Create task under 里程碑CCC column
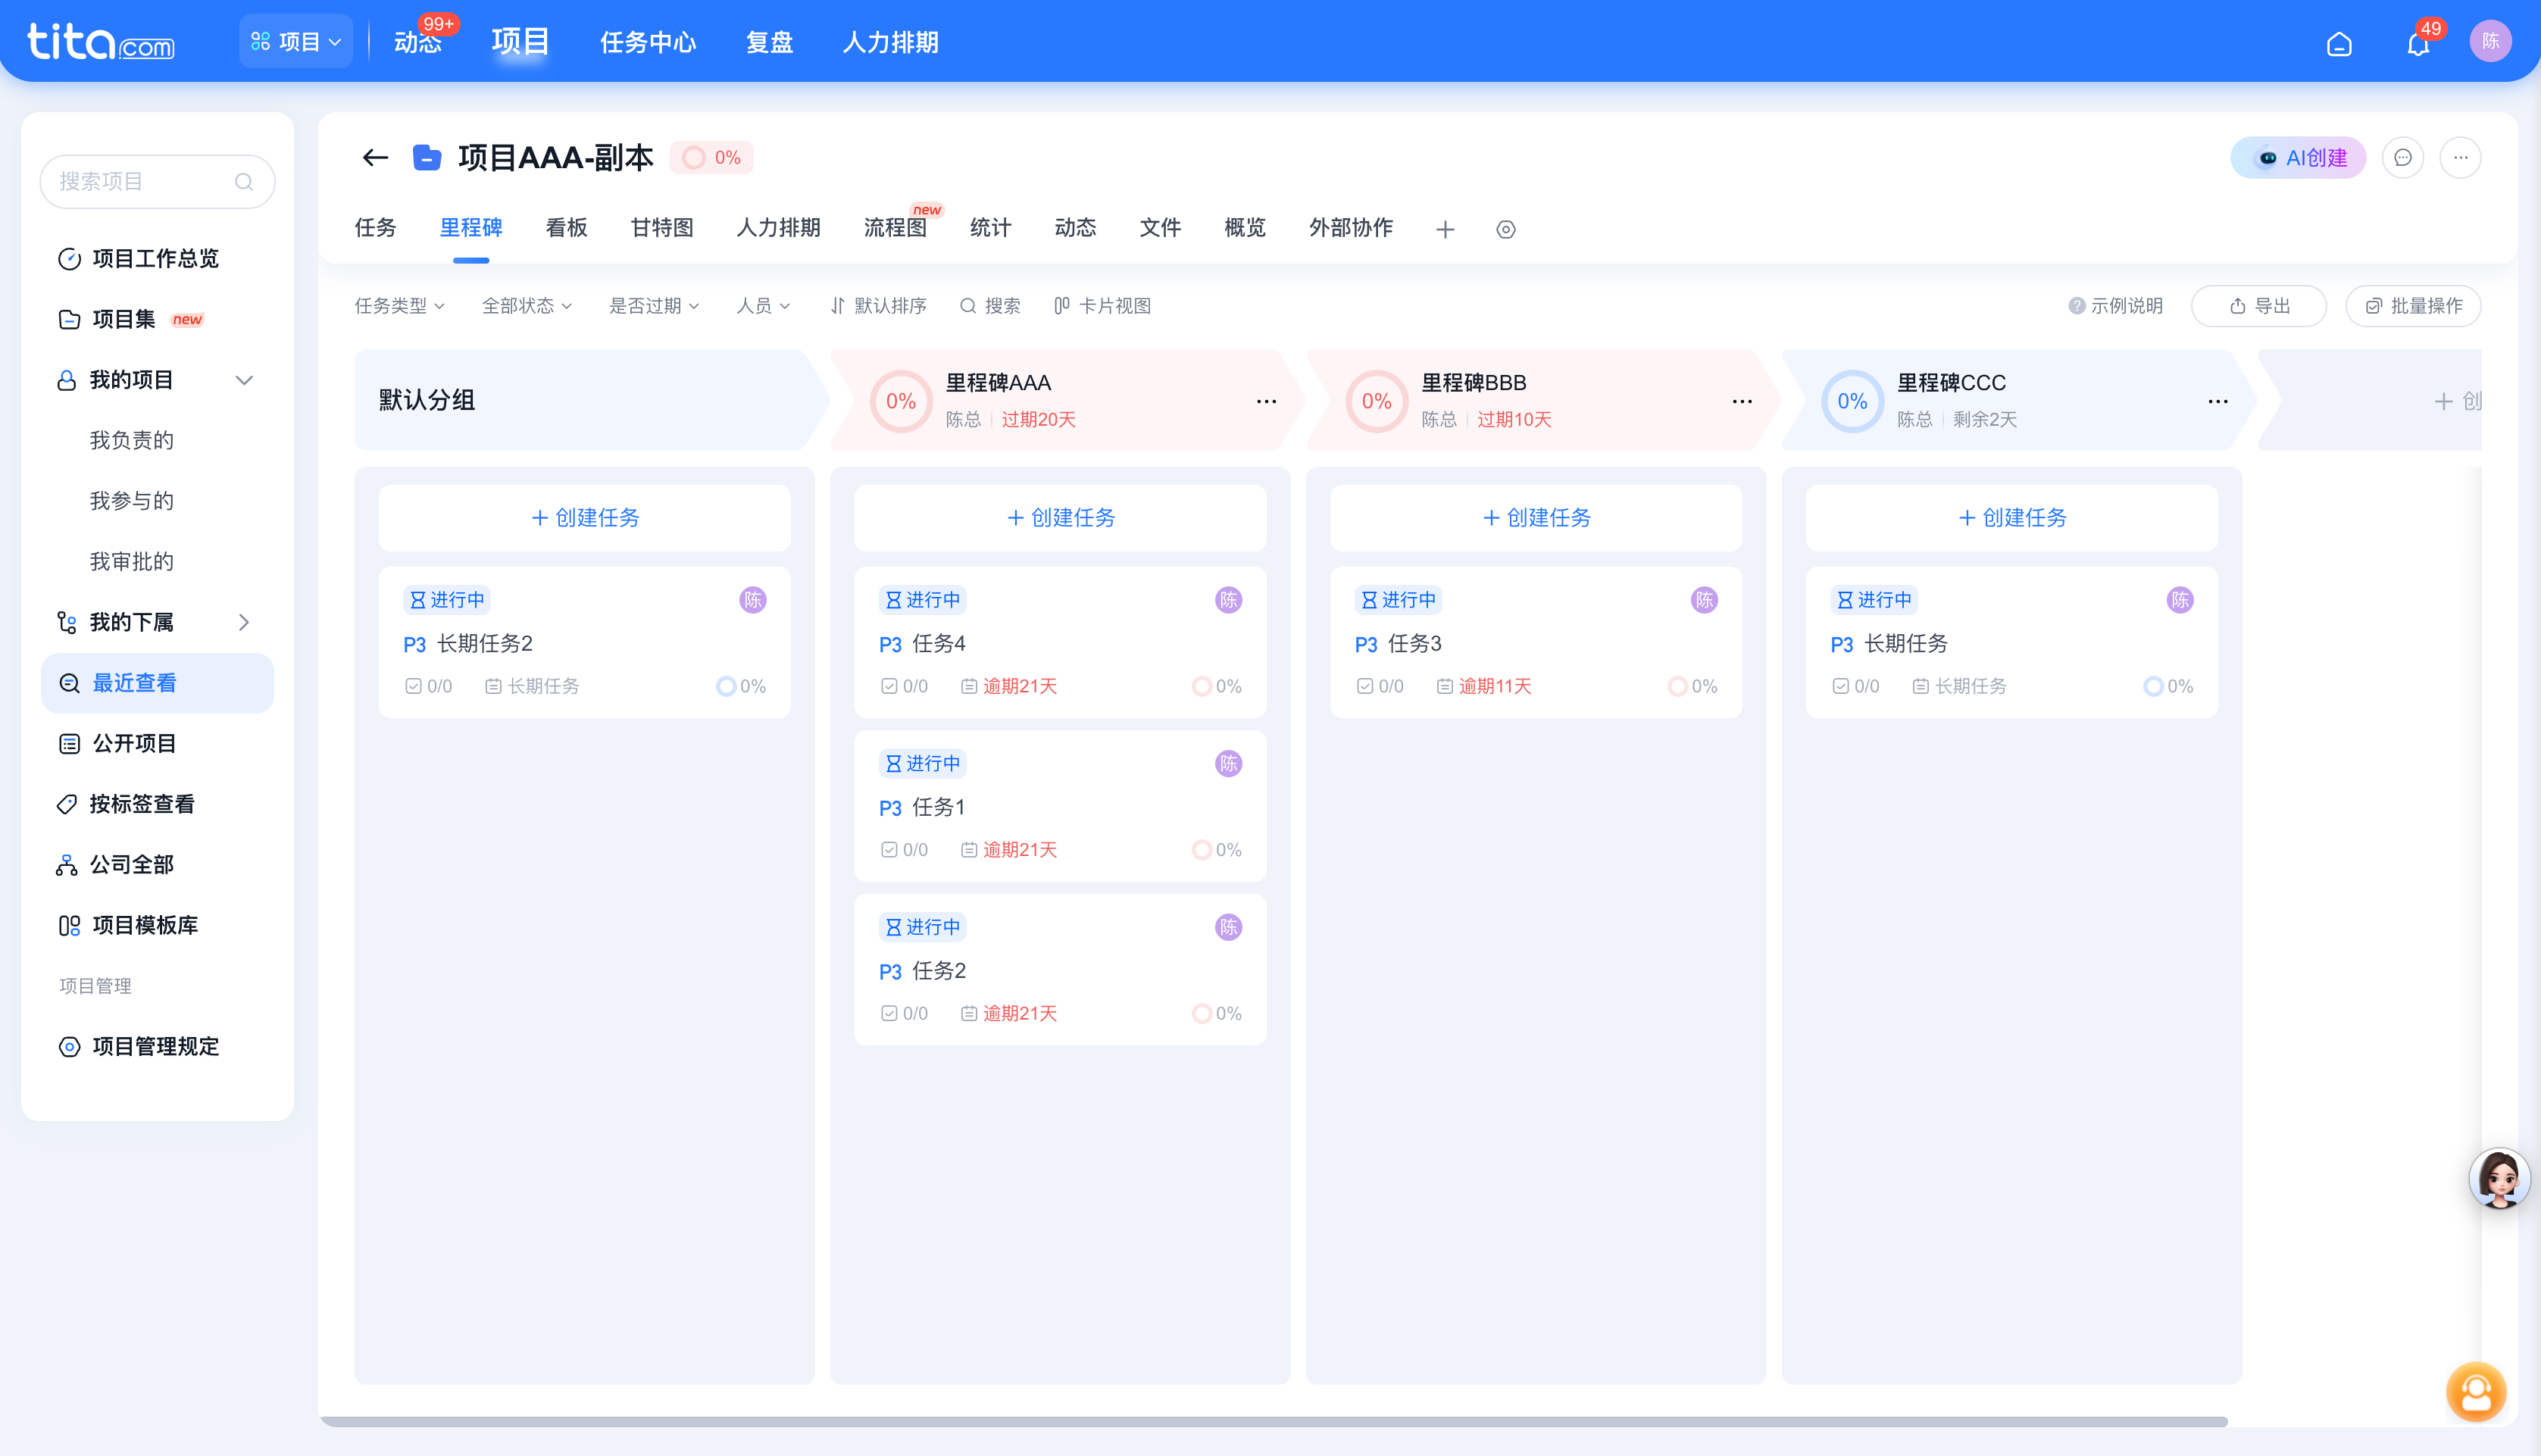The height and width of the screenshot is (1456, 2541). point(2011,517)
